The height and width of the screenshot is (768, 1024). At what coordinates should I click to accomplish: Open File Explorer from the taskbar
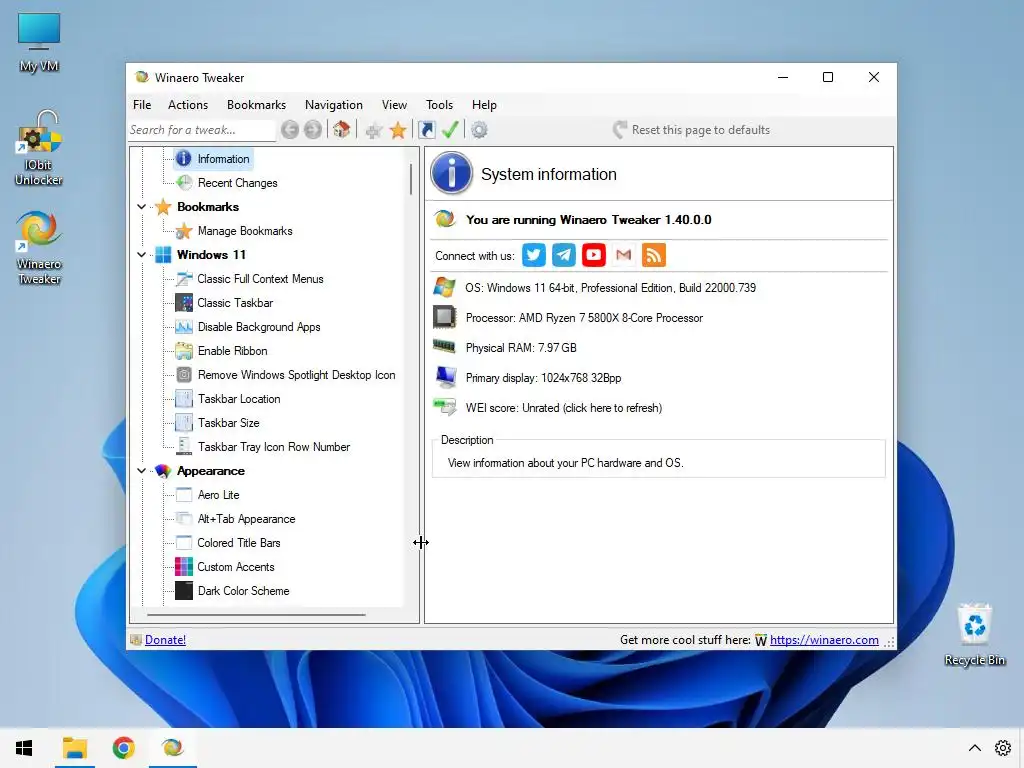(x=74, y=748)
